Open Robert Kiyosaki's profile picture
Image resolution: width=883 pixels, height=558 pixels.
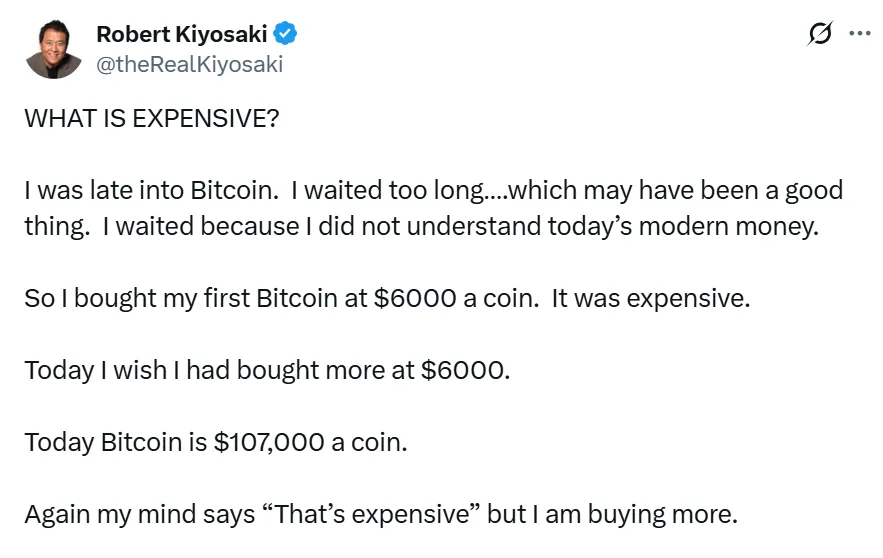coord(53,48)
